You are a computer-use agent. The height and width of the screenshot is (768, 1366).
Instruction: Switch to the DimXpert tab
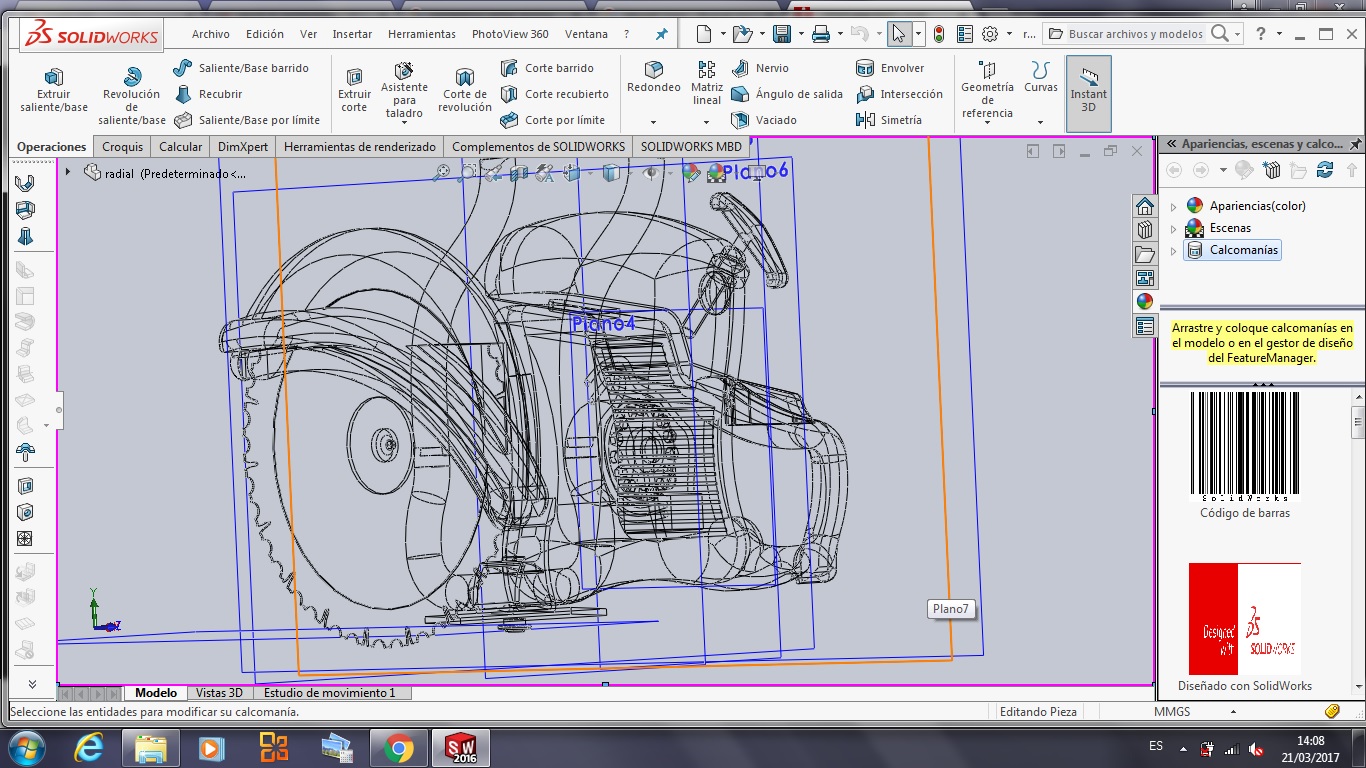243,146
